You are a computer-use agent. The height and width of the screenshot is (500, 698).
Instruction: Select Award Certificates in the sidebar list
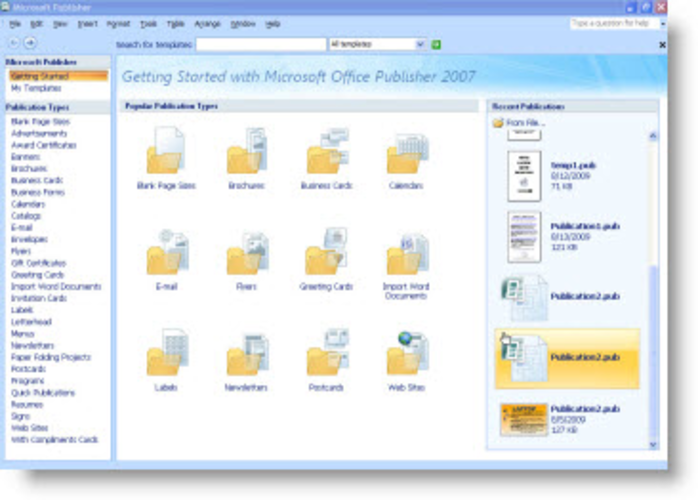click(44, 145)
